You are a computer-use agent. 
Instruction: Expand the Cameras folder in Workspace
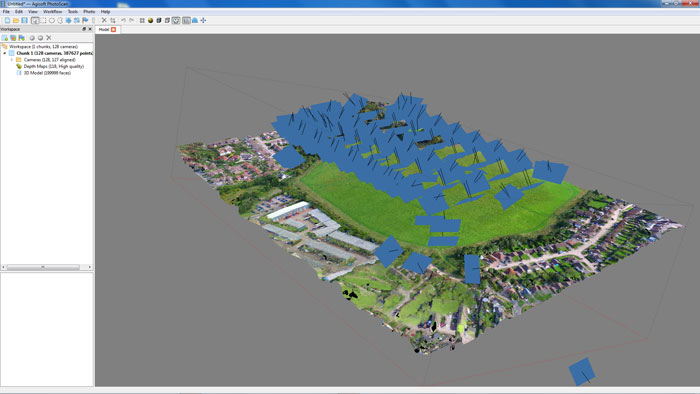[x=12, y=60]
